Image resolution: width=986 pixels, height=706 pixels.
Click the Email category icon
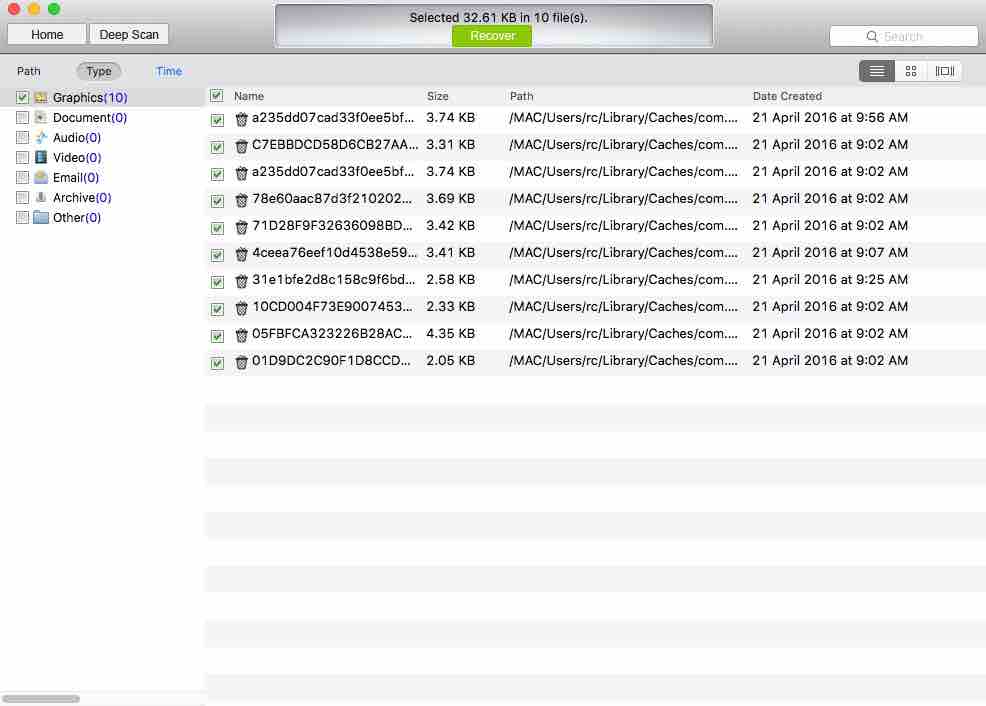[x=41, y=177]
